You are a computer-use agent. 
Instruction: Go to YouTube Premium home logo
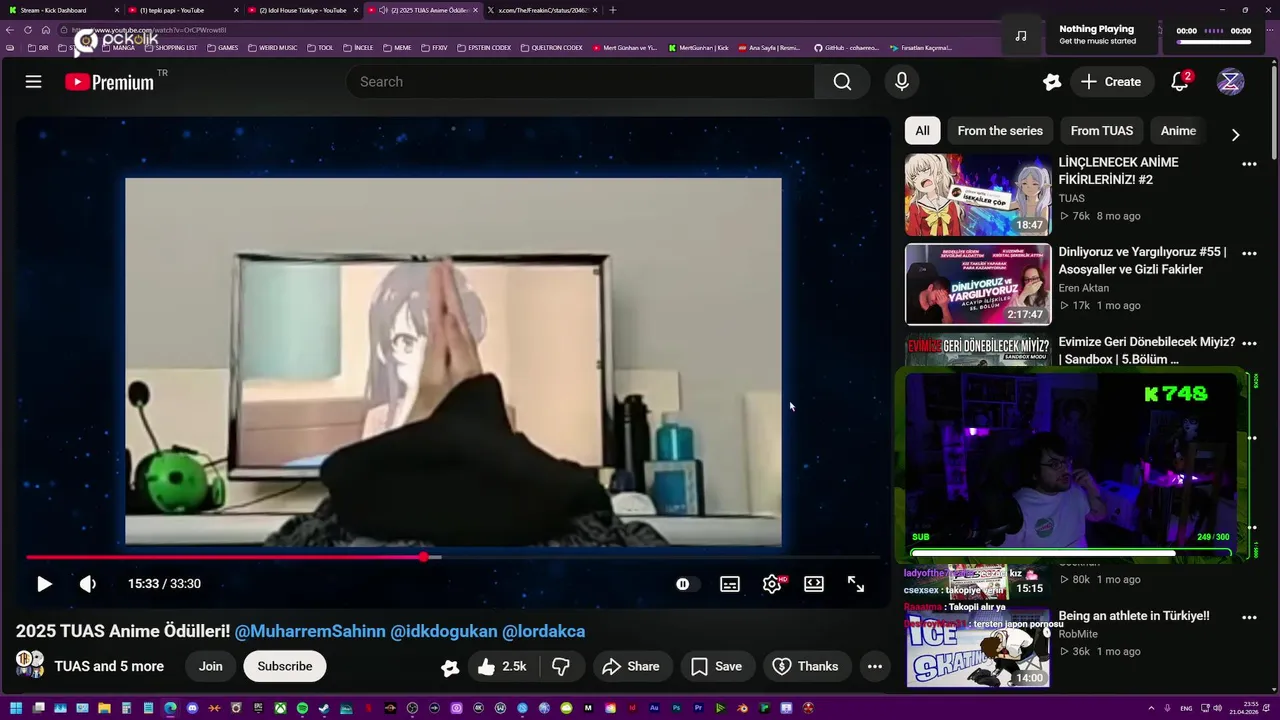111,82
